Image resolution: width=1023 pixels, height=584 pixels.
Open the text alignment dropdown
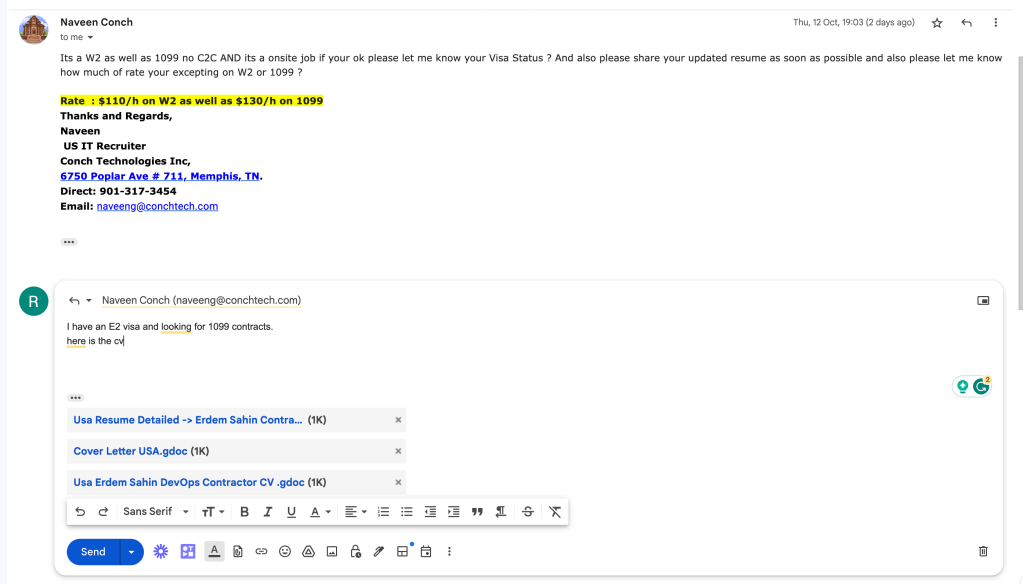click(x=356, y=512)
